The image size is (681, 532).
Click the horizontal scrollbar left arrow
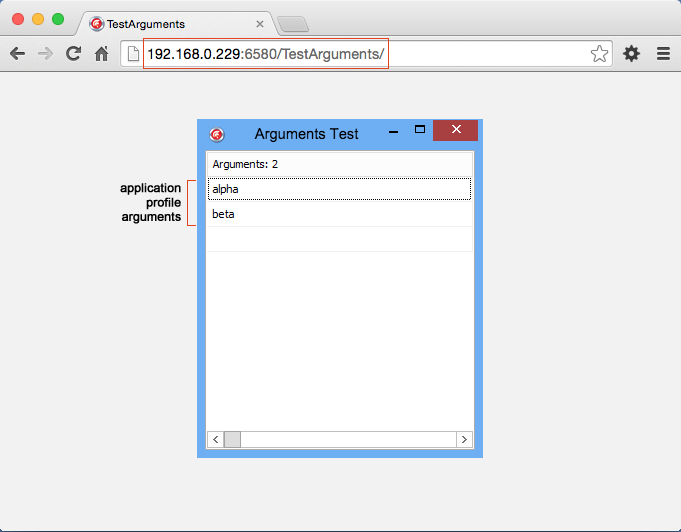pos(216,439)
